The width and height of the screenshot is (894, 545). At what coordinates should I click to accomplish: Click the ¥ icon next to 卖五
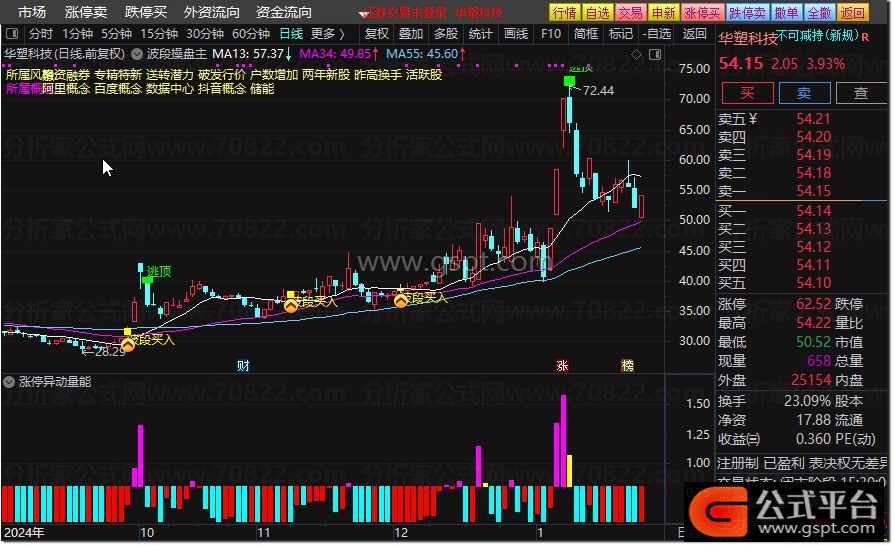point(753,119)
